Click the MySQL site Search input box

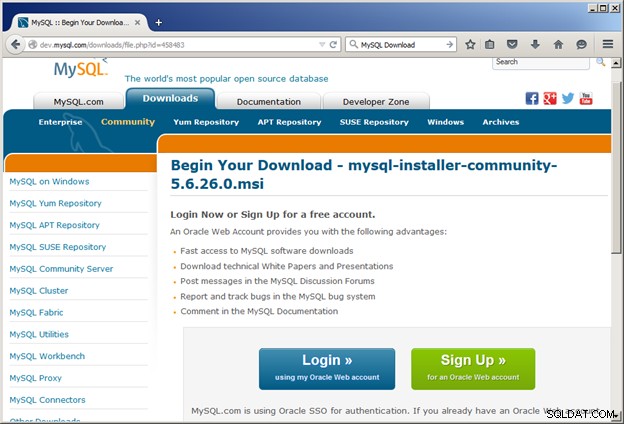(540, 63)
